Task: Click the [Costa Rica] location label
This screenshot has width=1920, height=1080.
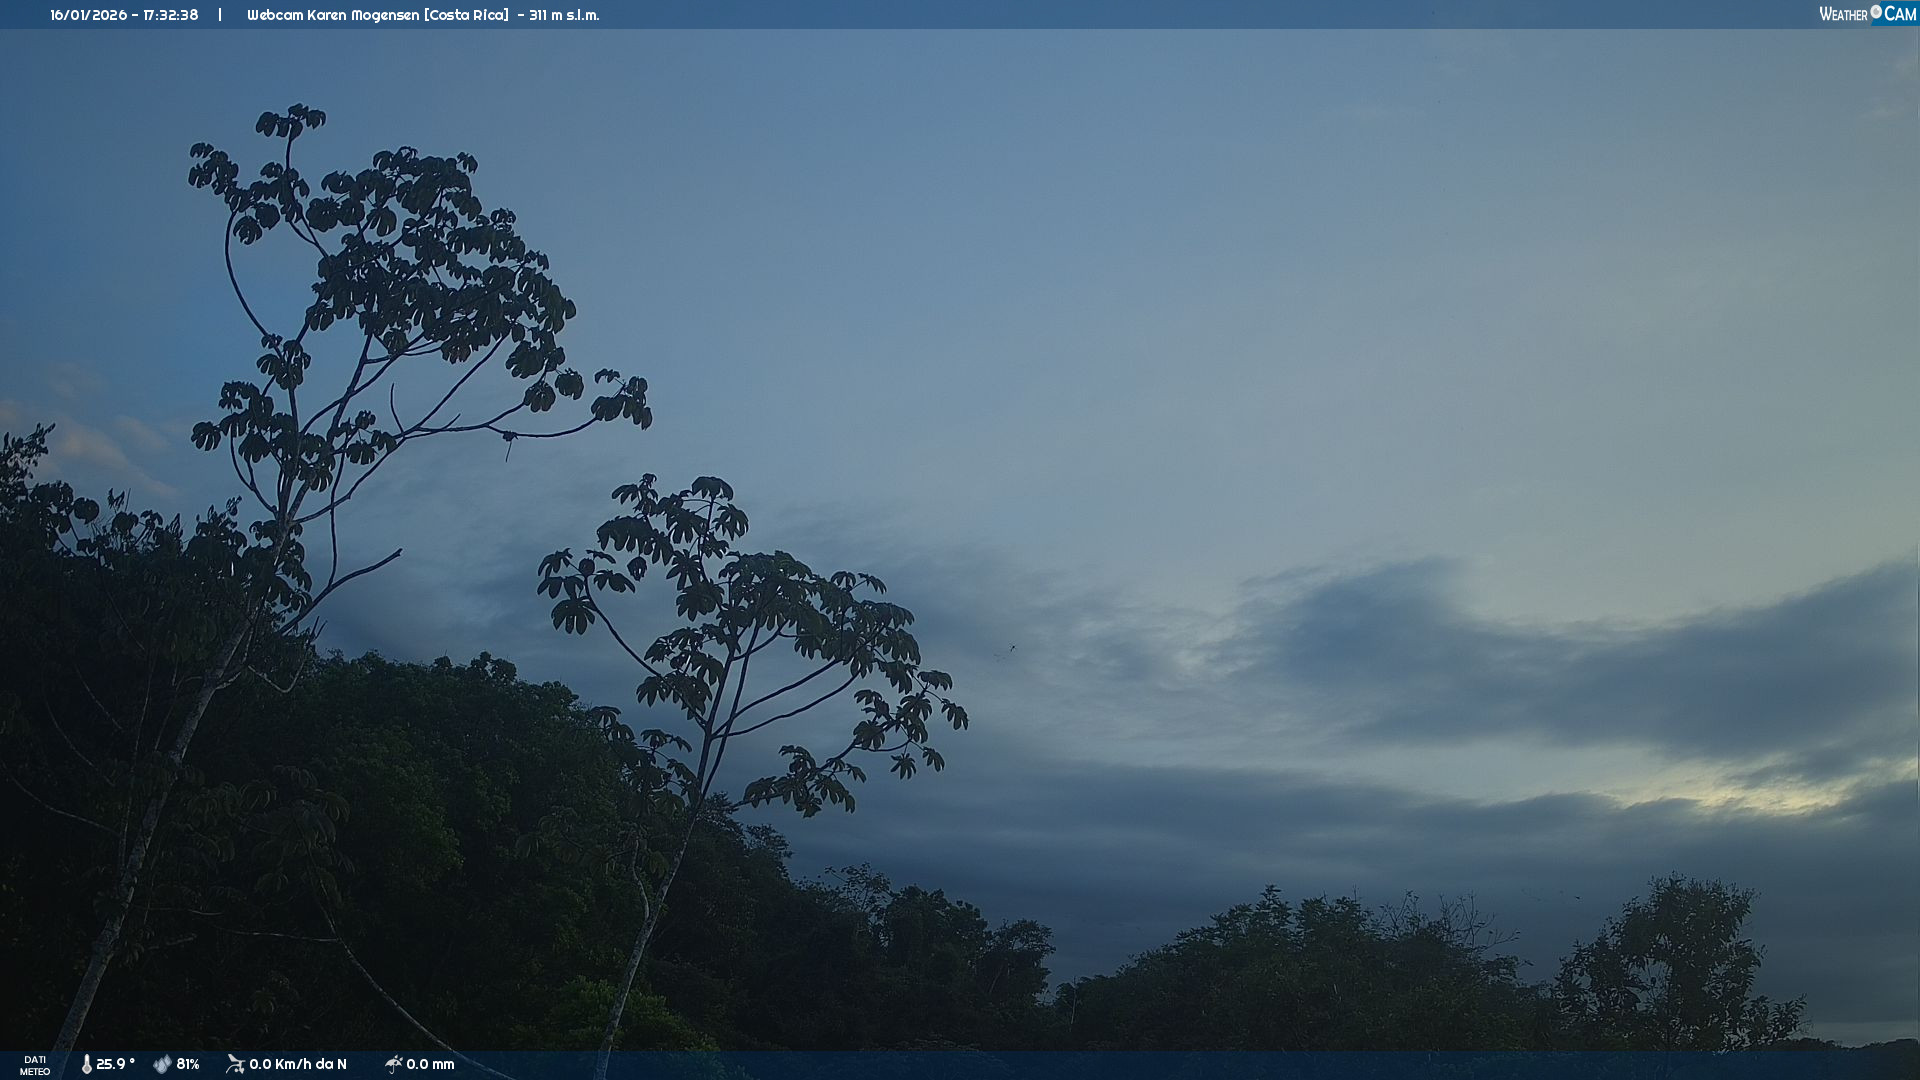Action: click(x=466, y=15)
